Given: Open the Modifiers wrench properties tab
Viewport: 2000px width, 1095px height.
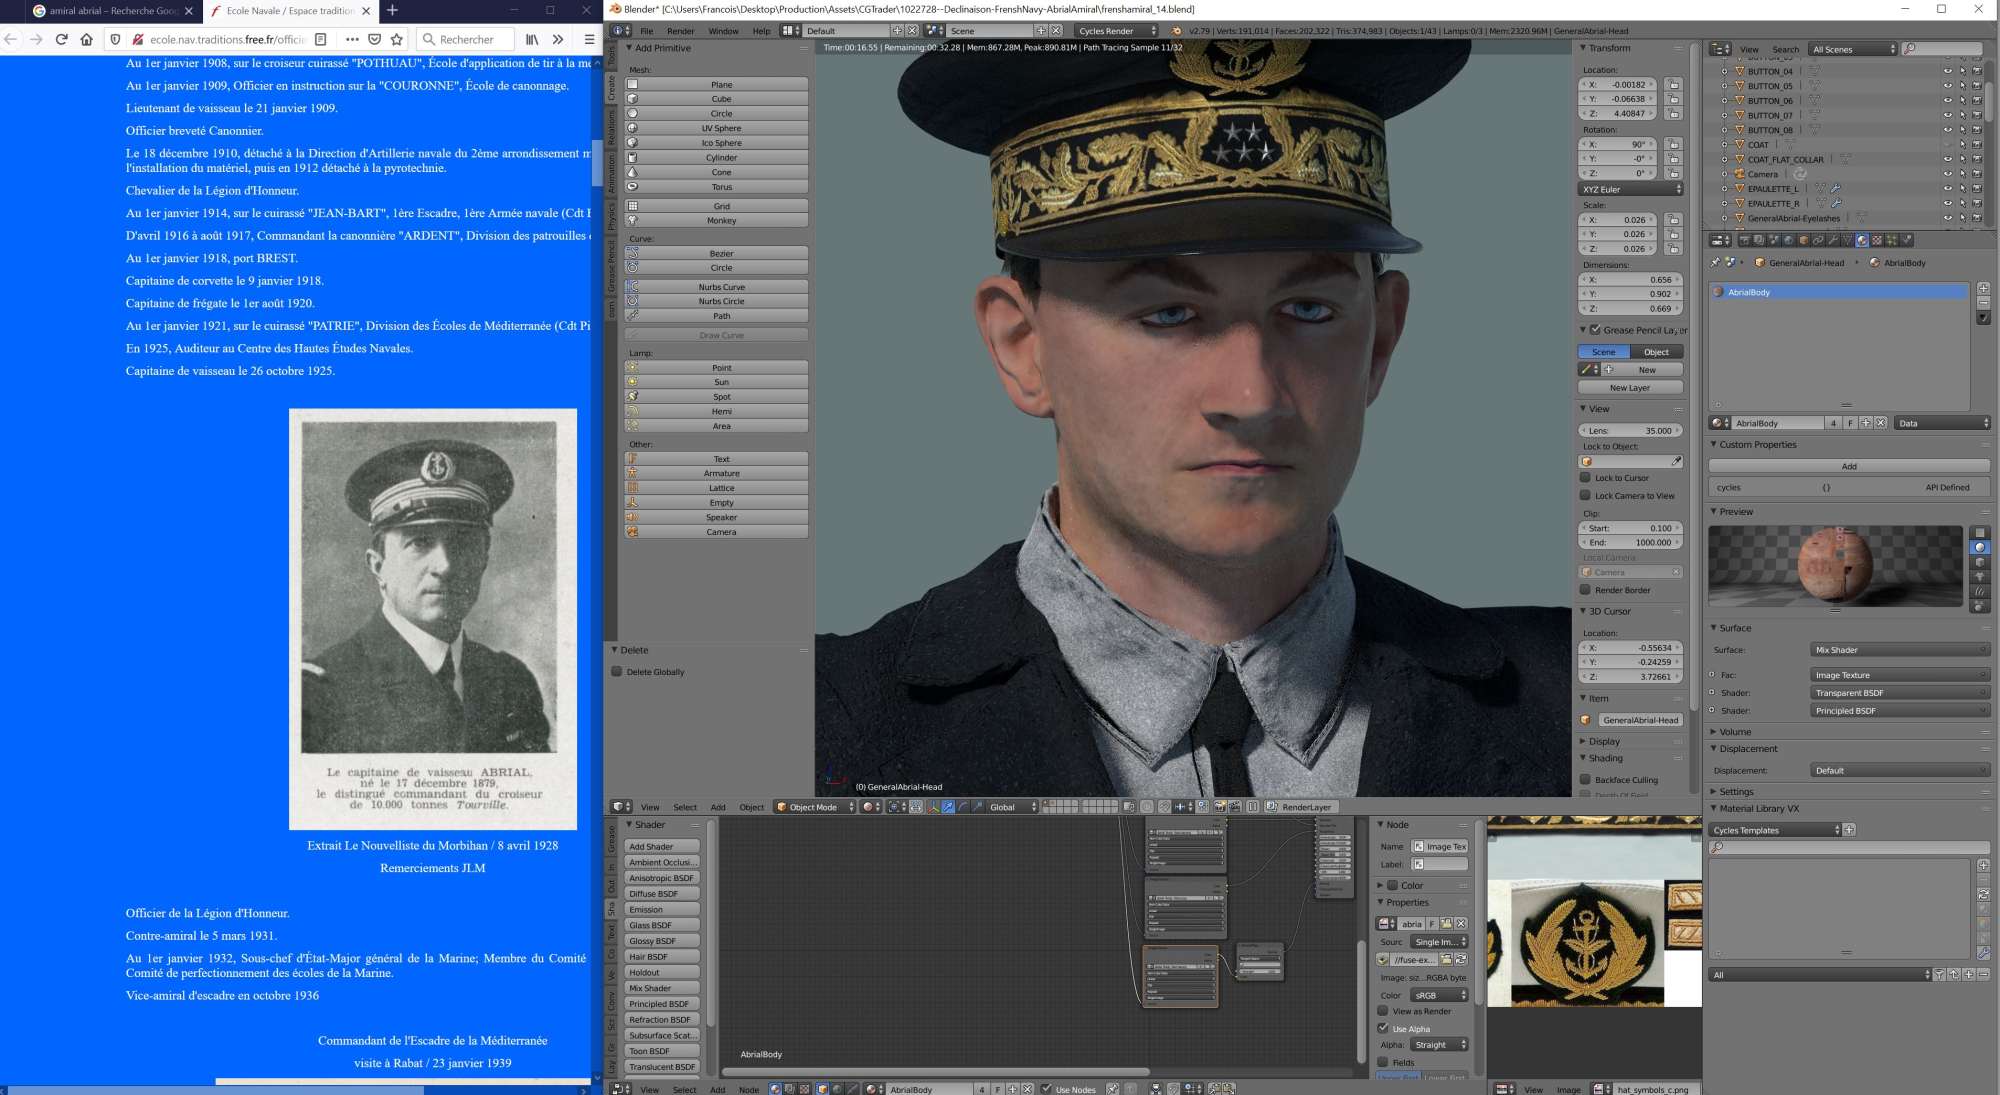Looking at the screenshot, I should click(1833, 240).
